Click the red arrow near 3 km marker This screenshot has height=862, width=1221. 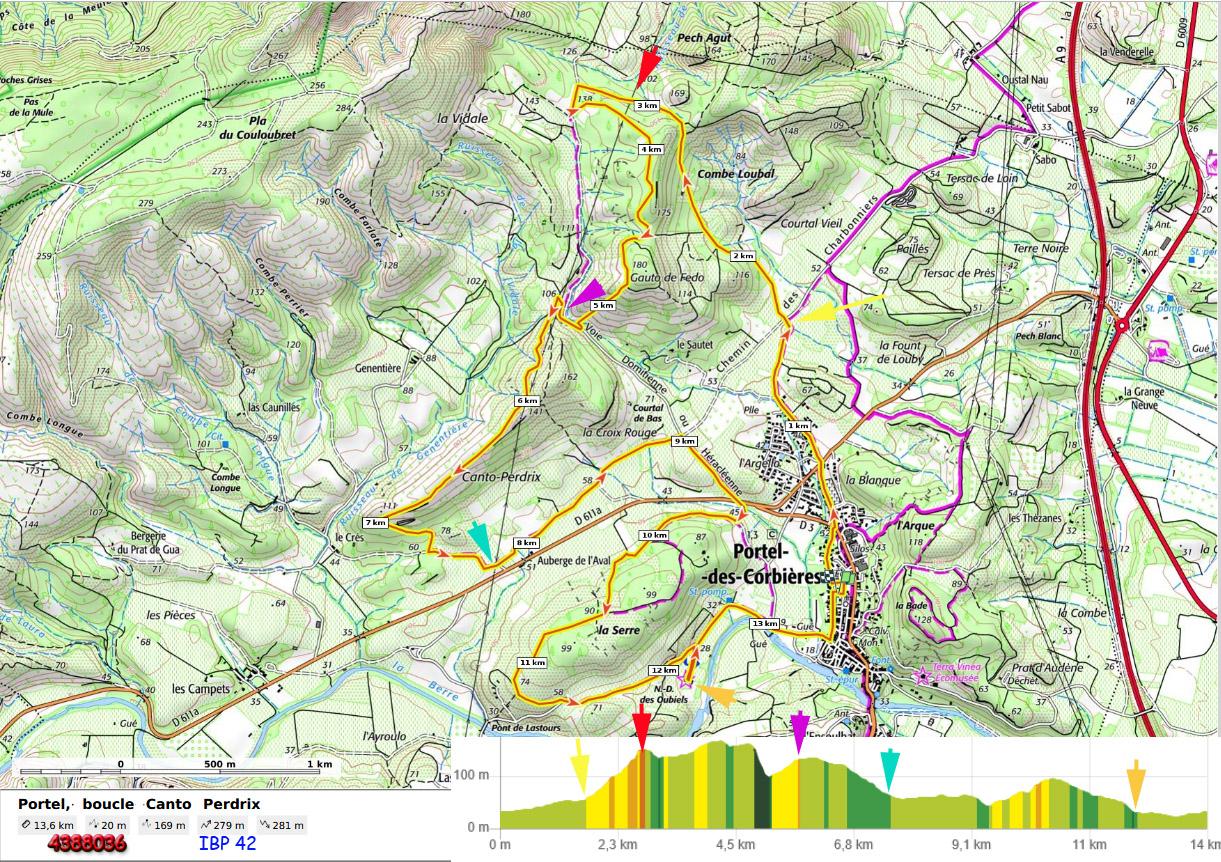coord(649,66)
